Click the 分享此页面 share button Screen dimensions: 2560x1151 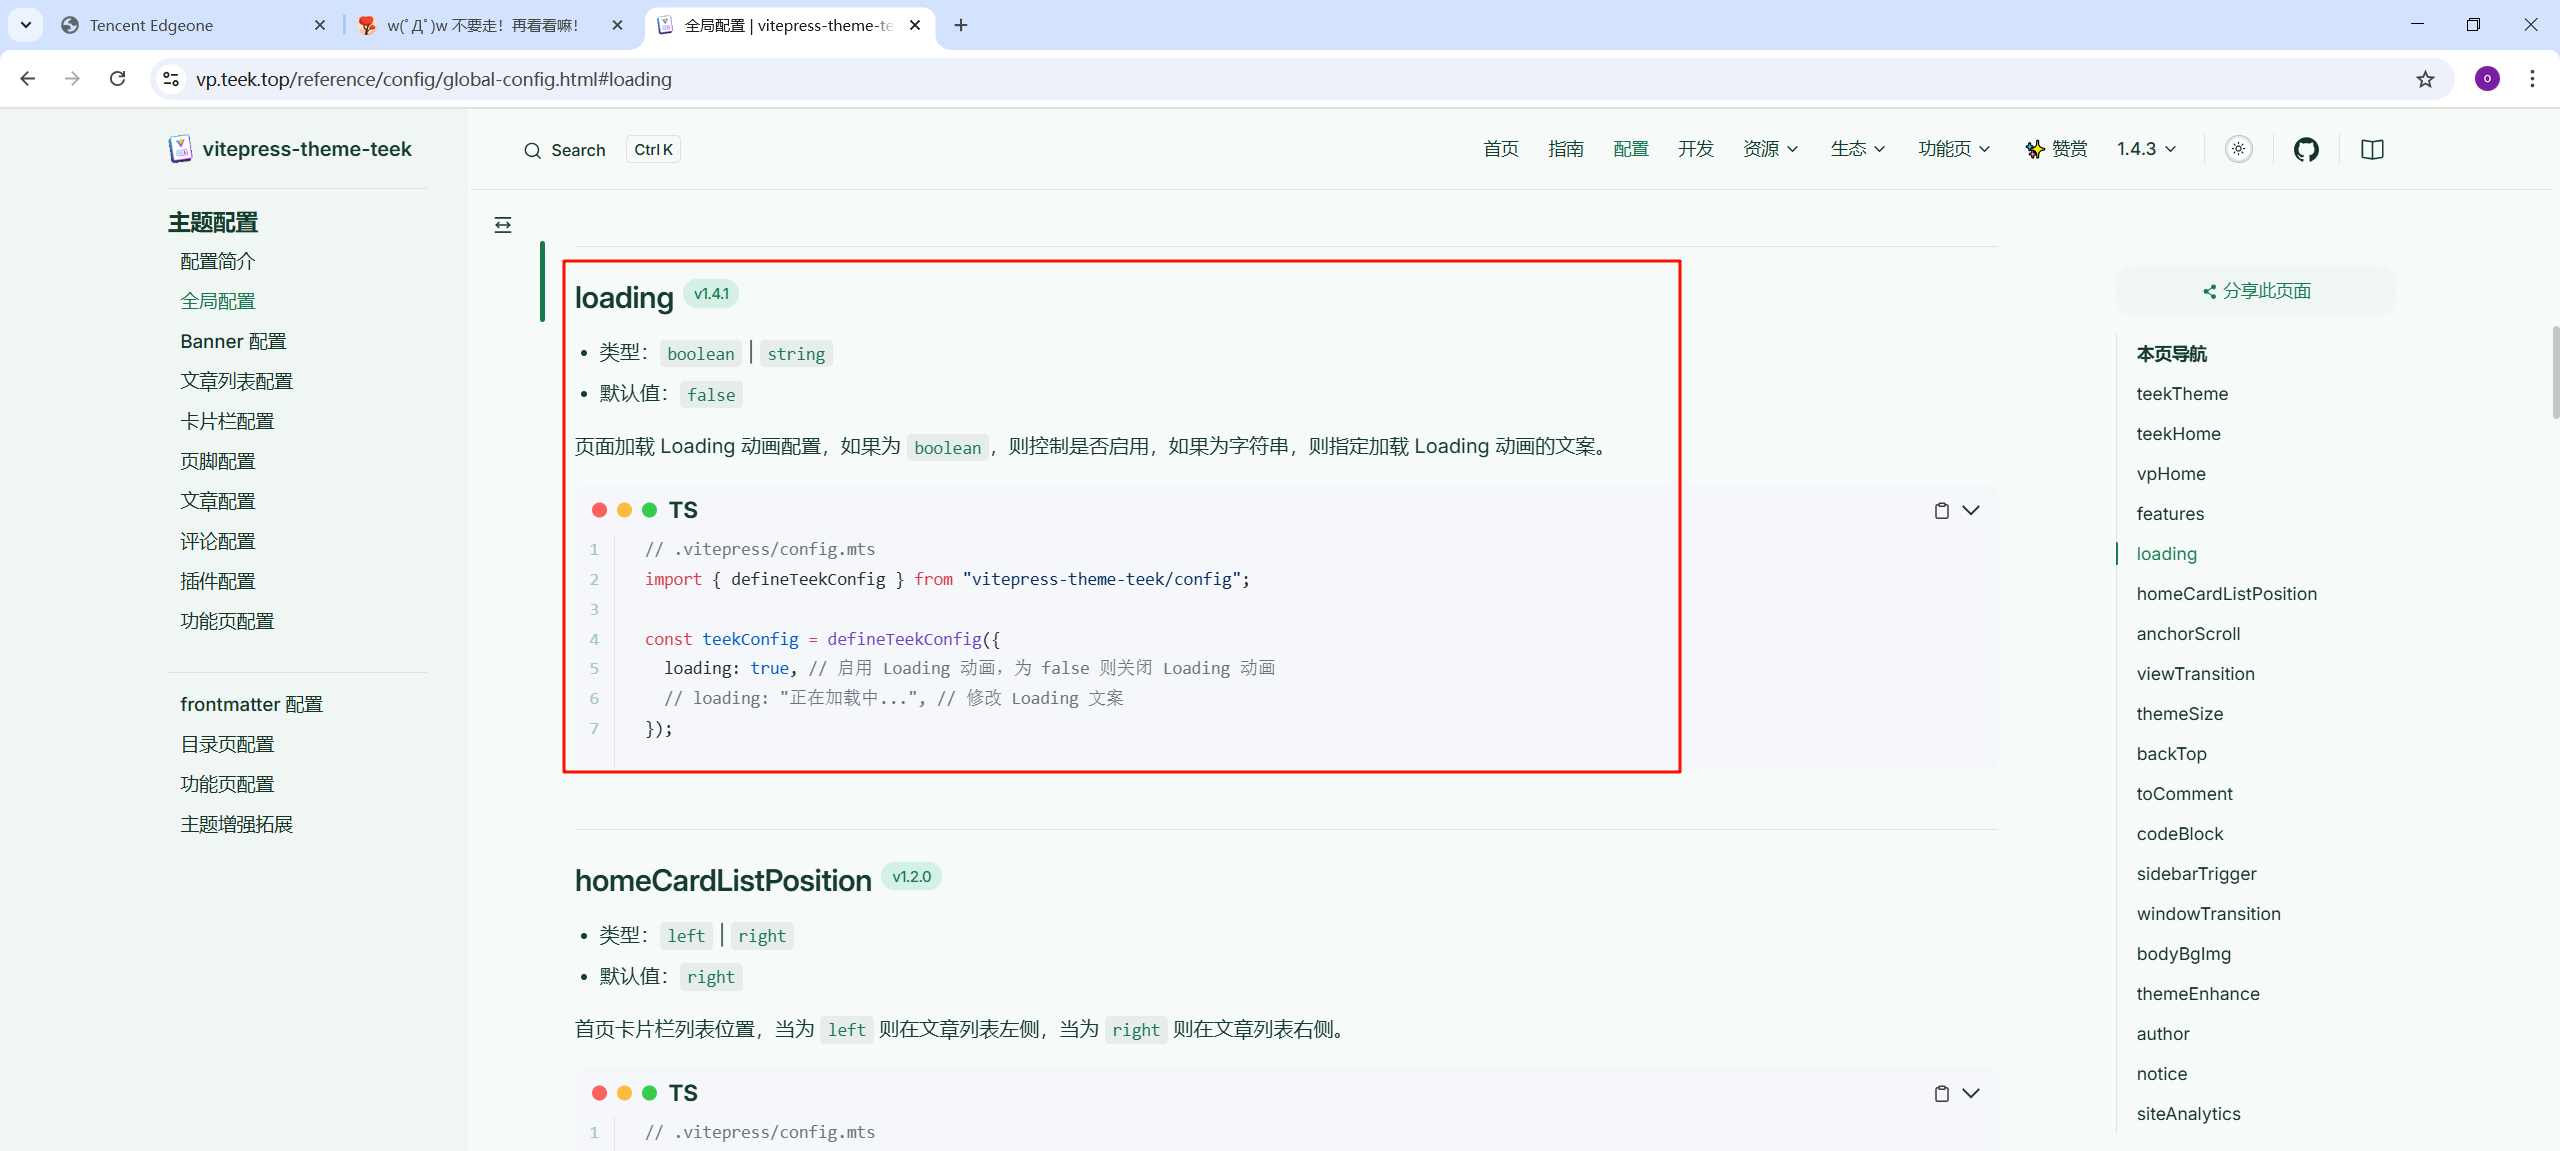click(x=2255, y=291)
